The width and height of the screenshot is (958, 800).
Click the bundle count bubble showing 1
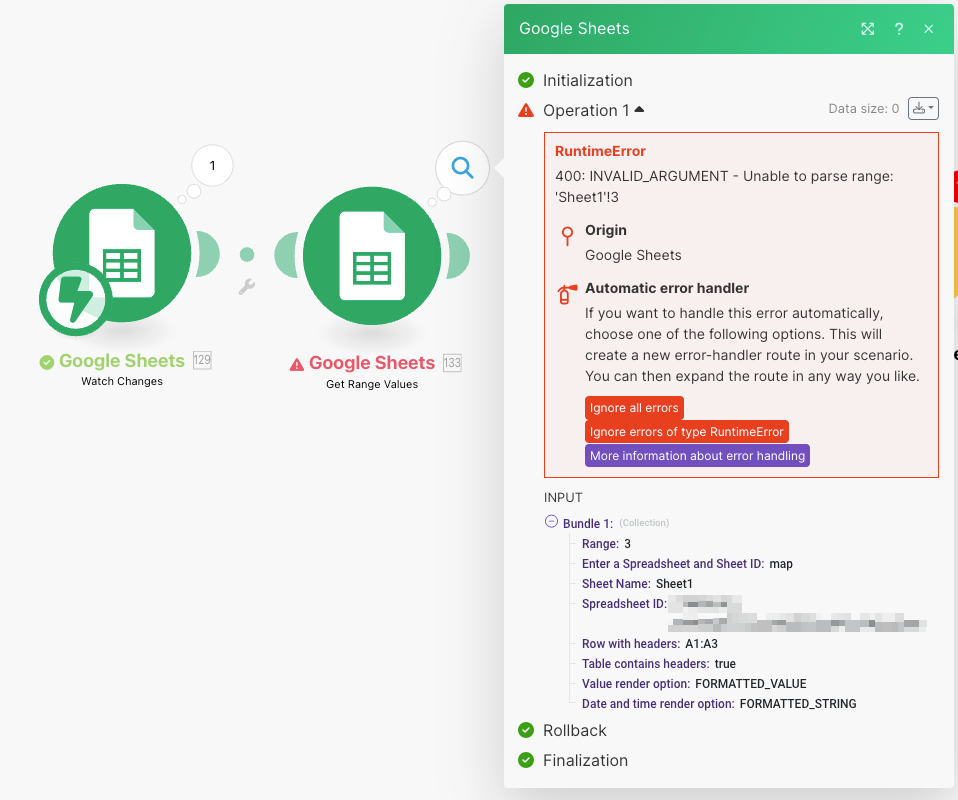coord(212,166)
